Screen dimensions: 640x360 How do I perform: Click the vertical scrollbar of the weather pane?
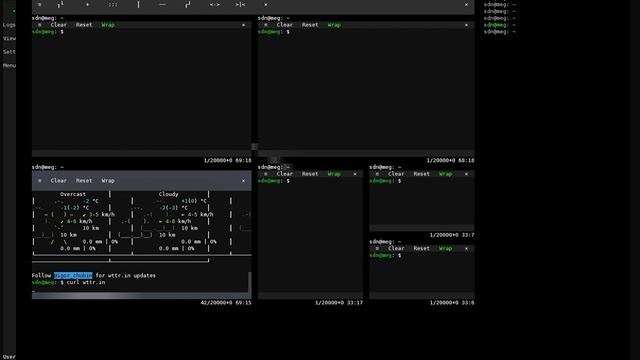point(250,282)
